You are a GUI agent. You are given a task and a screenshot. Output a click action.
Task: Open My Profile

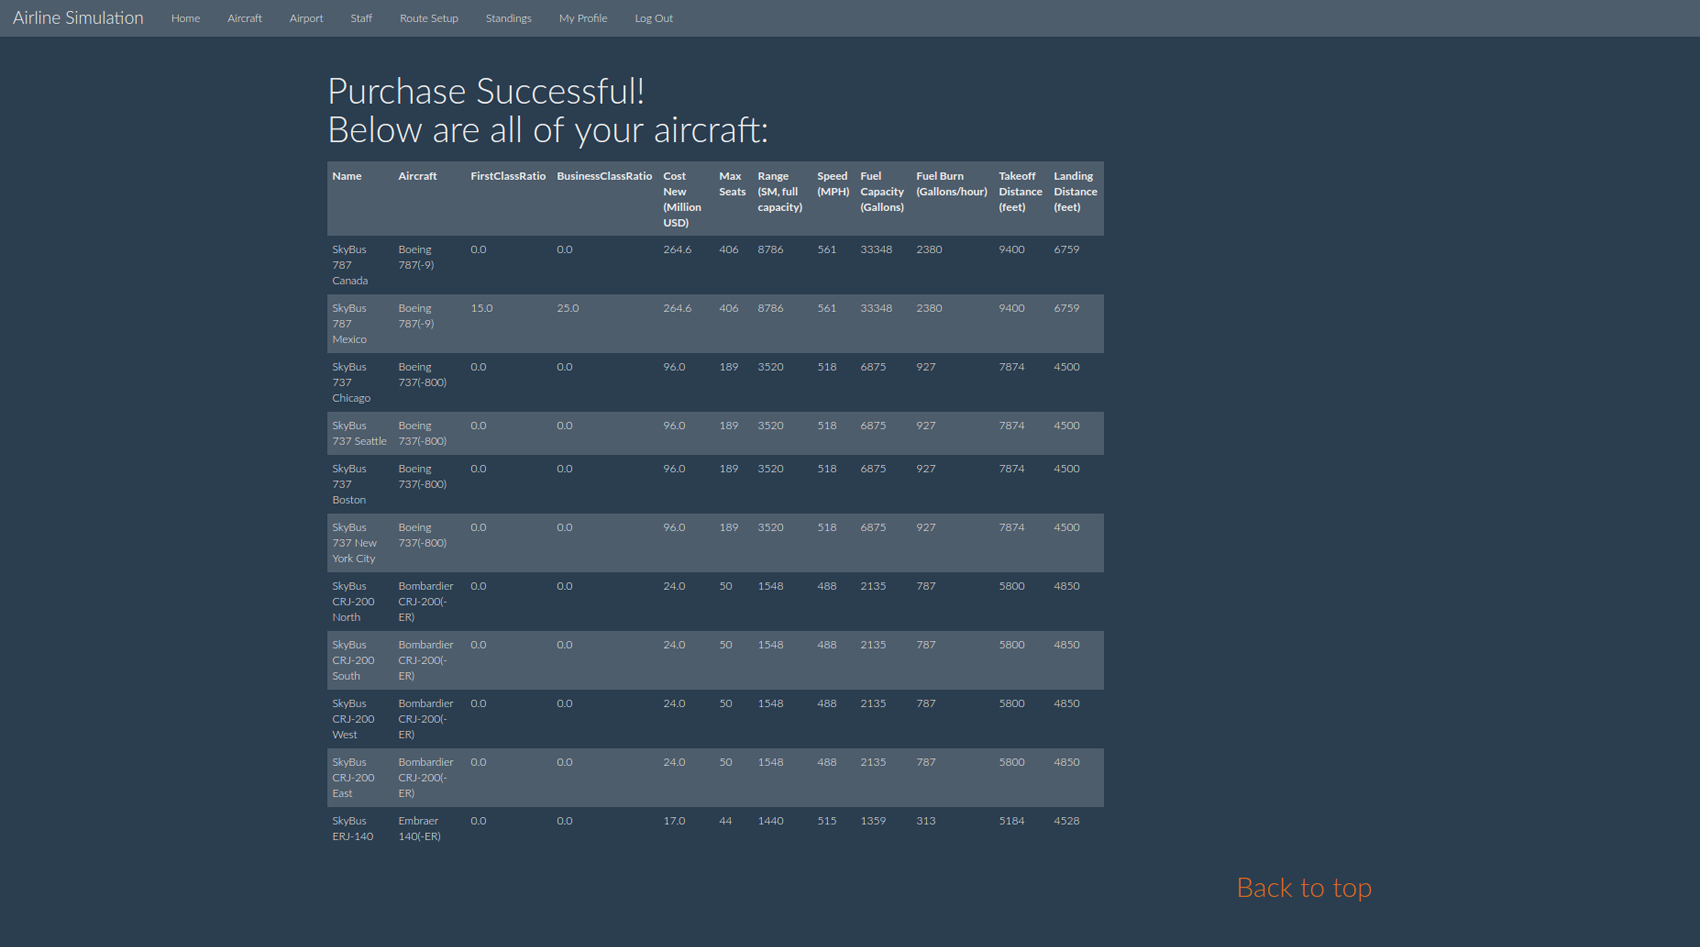pyautogui.click(x=583, y=18)
